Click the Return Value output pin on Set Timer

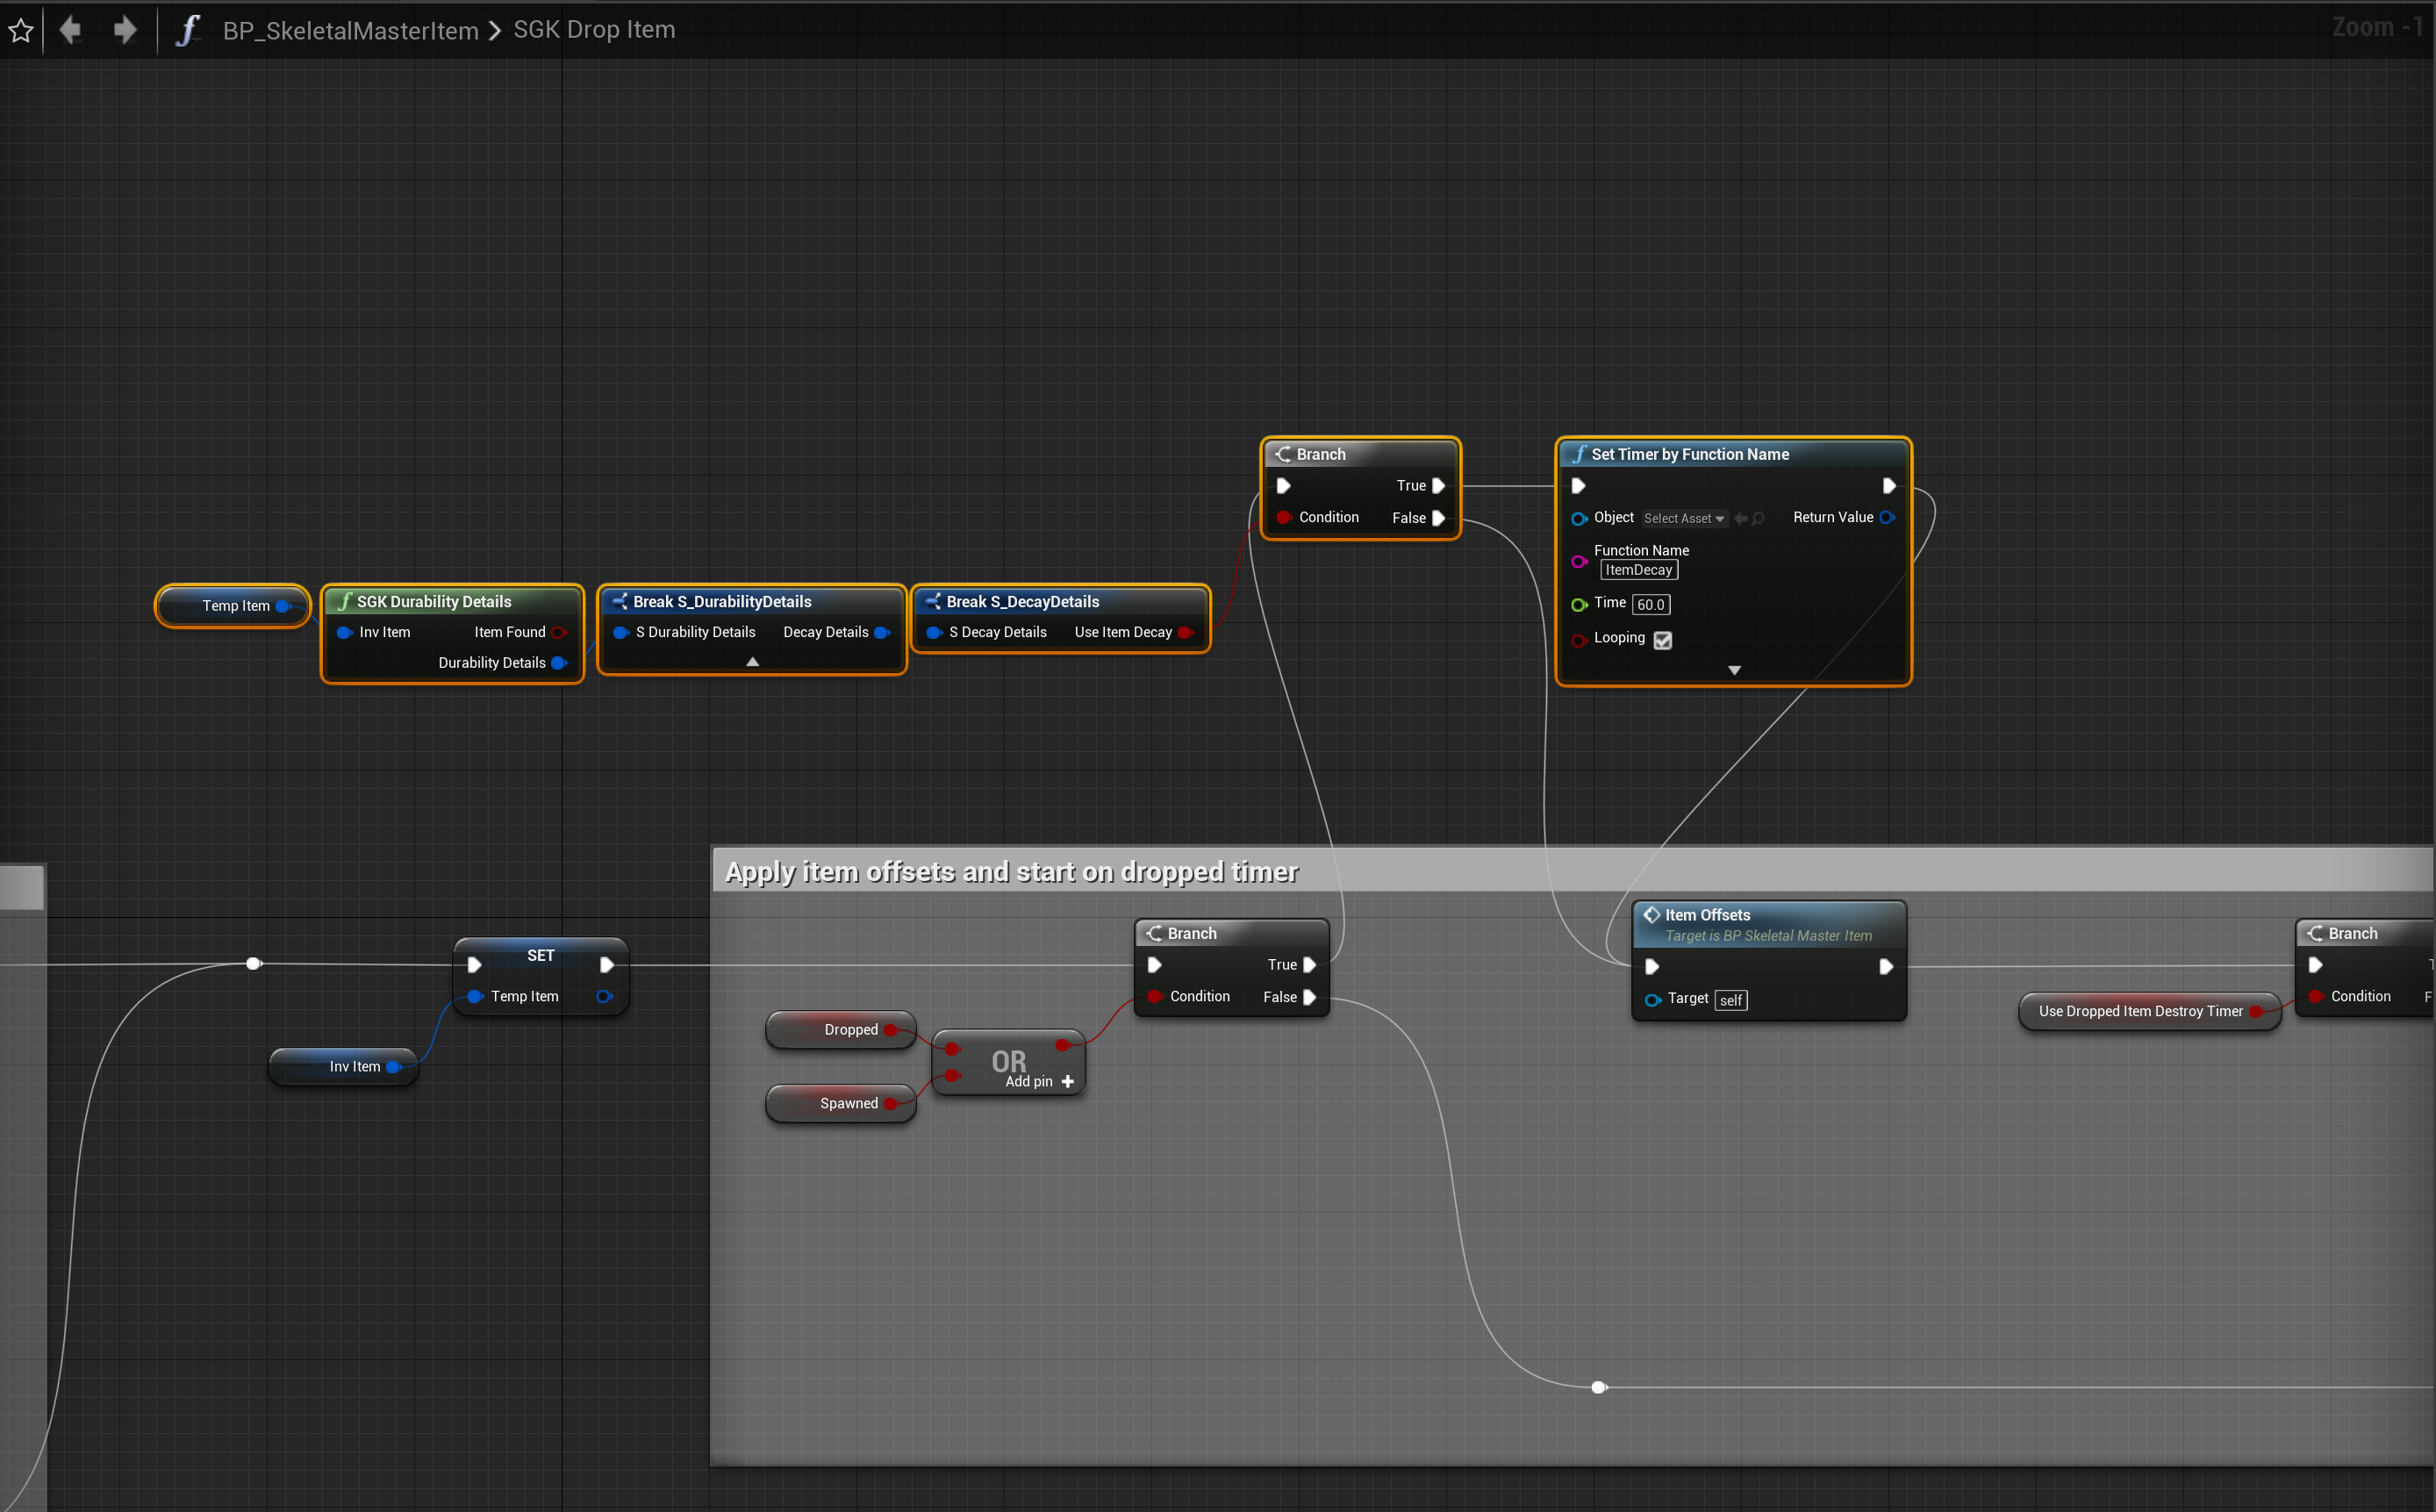(1887, 517)
